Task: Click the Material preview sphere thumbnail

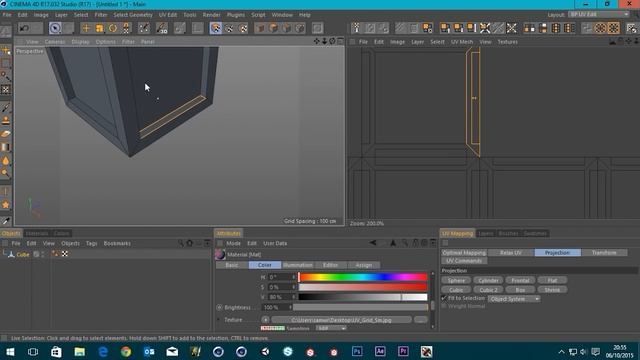Action: point(220,254)
